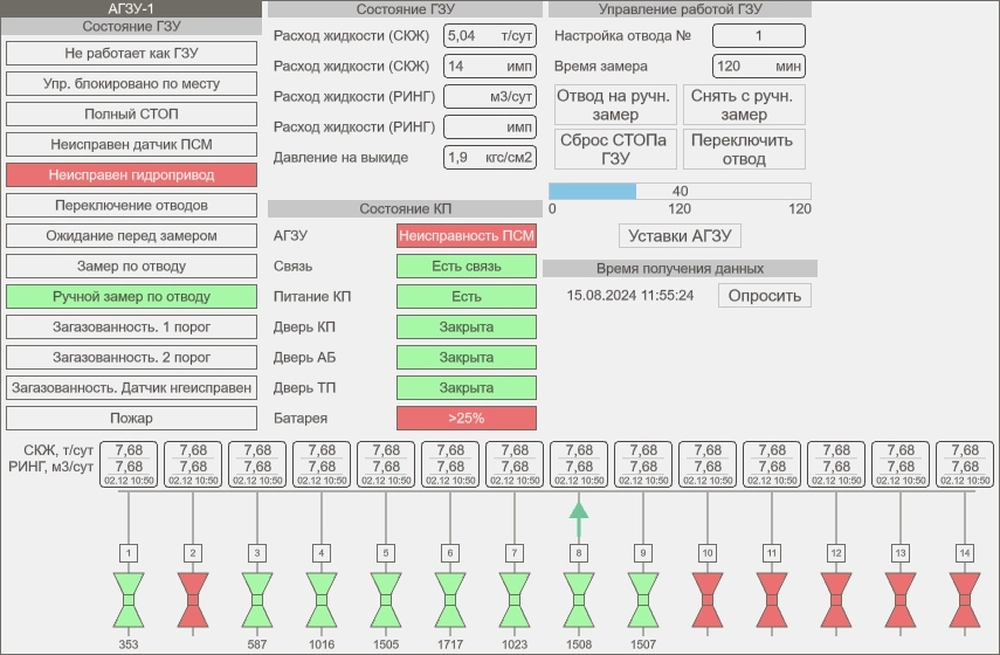The height and width of the screenshot is (655, 1000).
Task: Select the green valve of outlet 8
Action: tap(578, 600)
